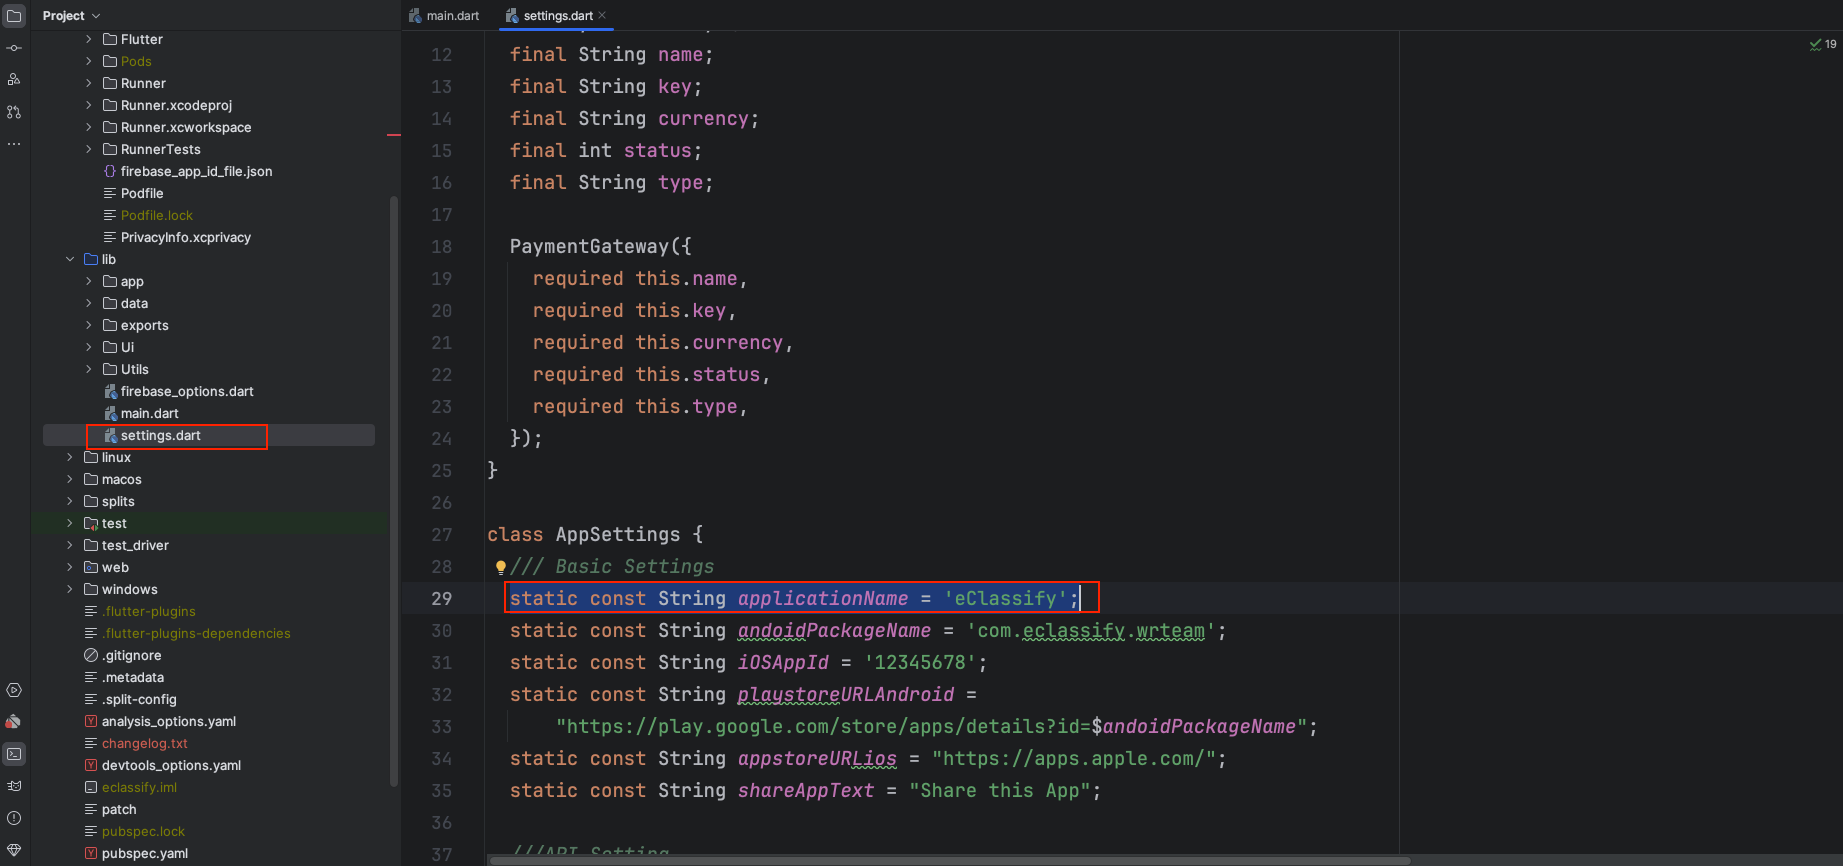Open the Run hexagon play icon
1843x866 pixels.
[14, 690]
